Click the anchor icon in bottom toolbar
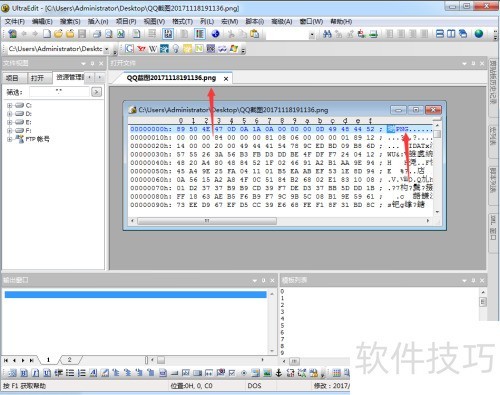This screenshot has height=395, width=500. point(279,373)
